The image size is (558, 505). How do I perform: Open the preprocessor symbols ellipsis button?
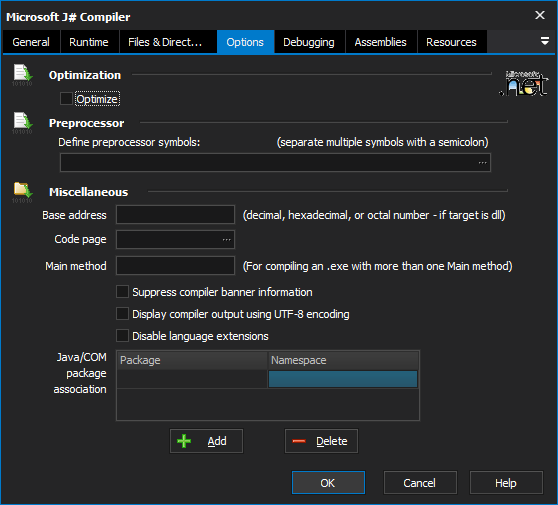pos(483,163)
